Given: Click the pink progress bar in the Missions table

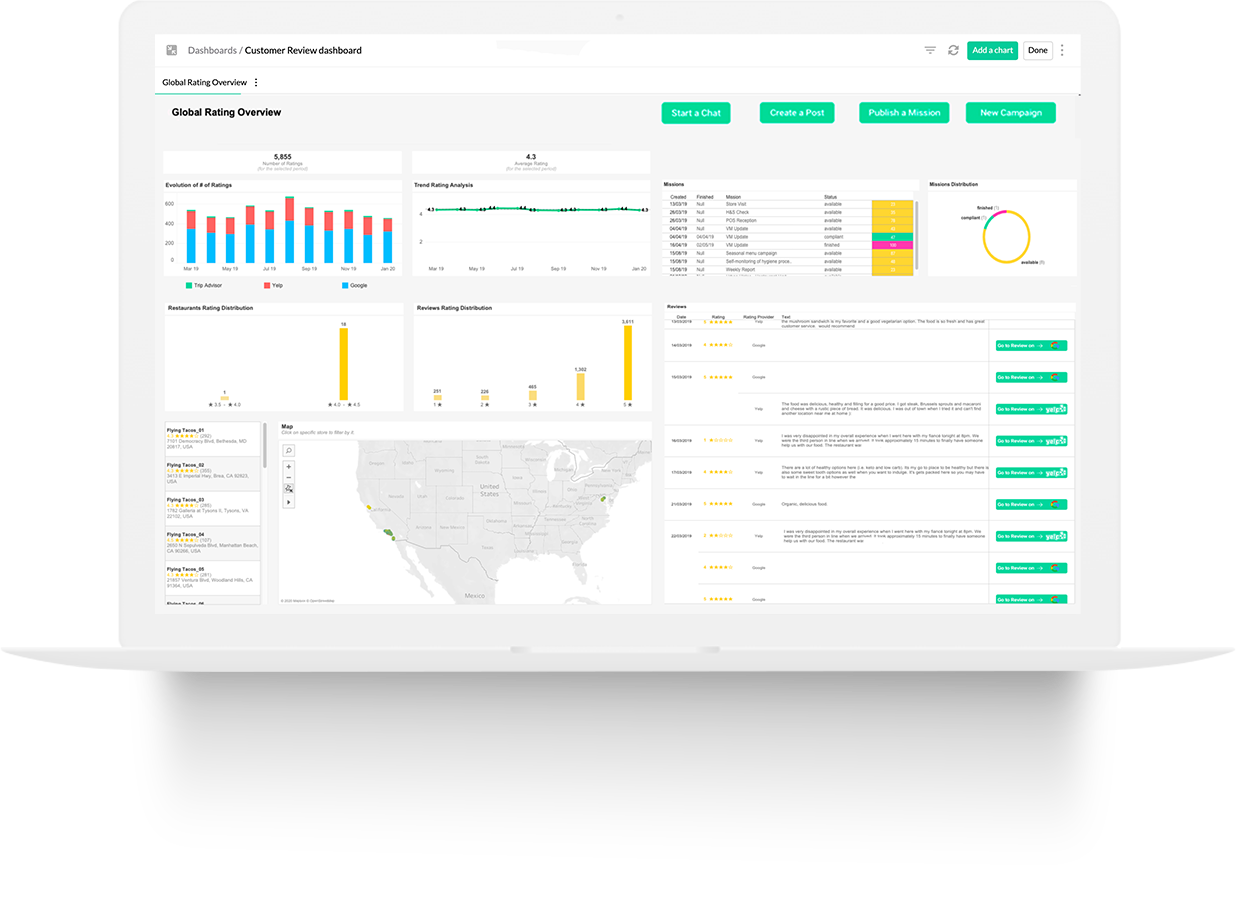Looking at the screenshot, I should pyautogui.click(x=893, y=243).
